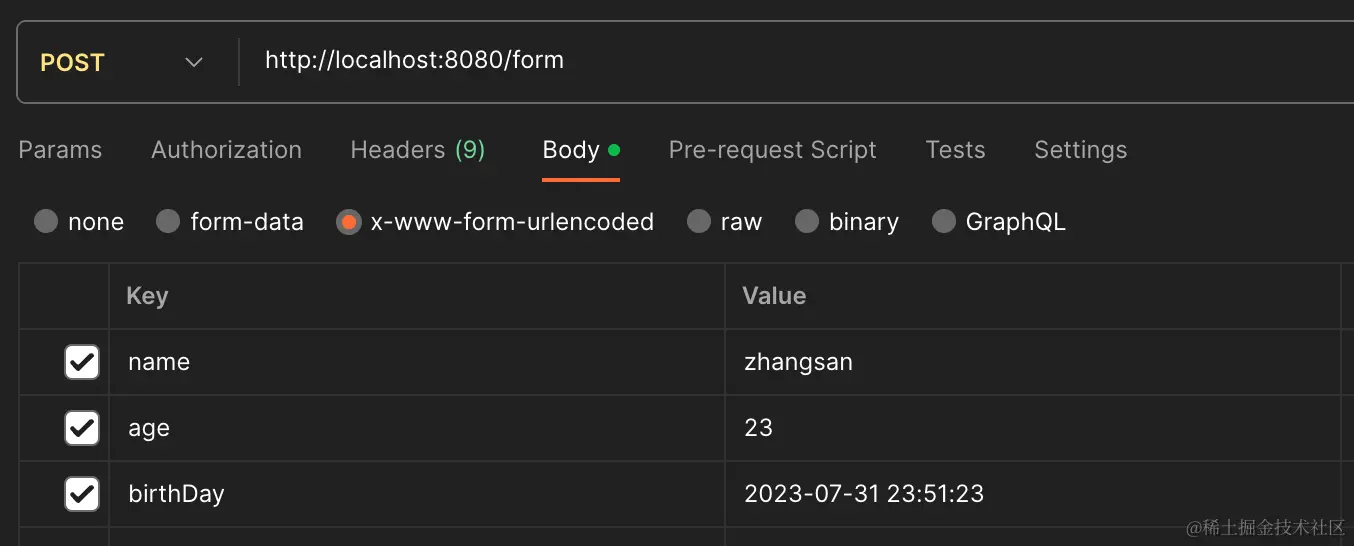Image resolution: width=1354 pixels, height=546 pixels.
Task: Choose the form-data radio option
Action: click(x=168, y=221)
